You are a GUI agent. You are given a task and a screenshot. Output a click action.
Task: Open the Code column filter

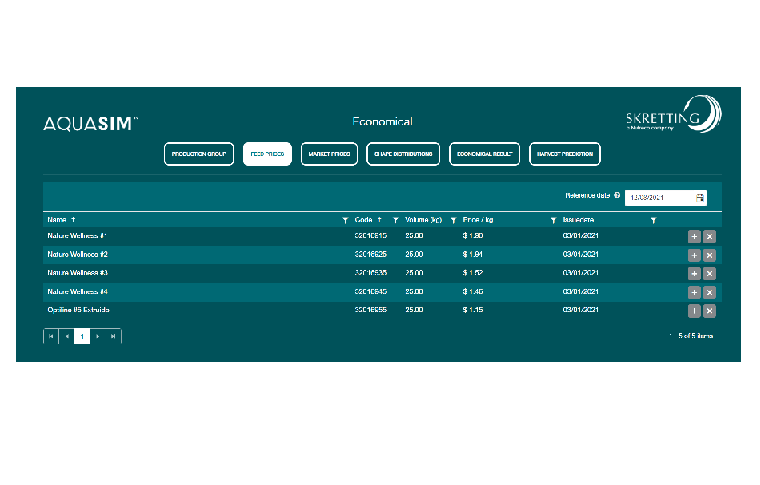coord(396,219)
